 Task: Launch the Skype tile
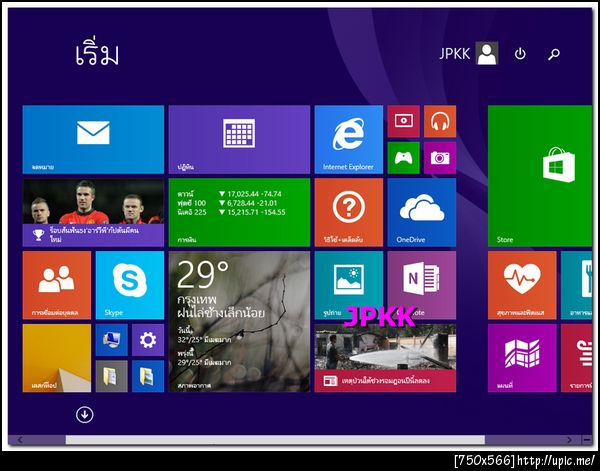[x=130, y=285]
